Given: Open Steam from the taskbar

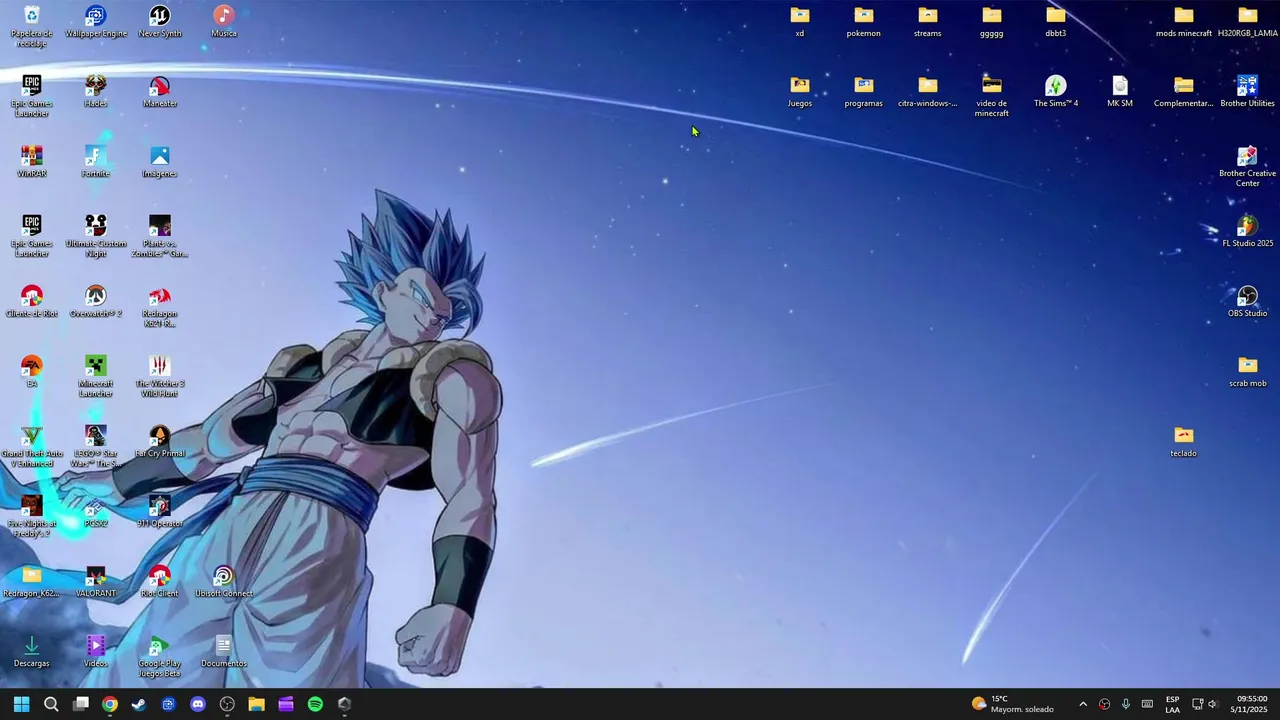Looking at the screenshot, I should (139, 704).
